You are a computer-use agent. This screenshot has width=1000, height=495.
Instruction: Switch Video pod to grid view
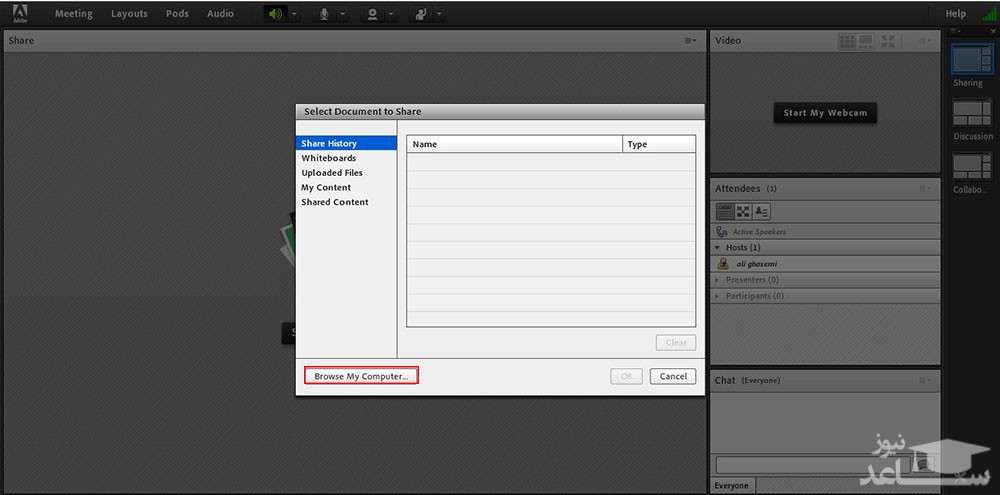click(x=847, y=41)
